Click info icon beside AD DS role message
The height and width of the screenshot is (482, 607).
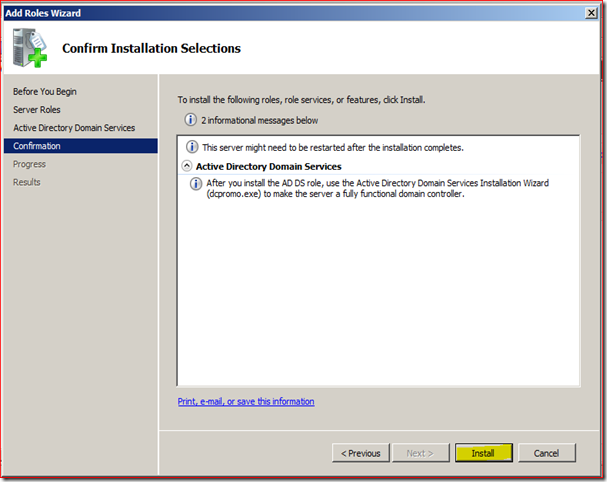pyautogui.click(x=196, y=184)
